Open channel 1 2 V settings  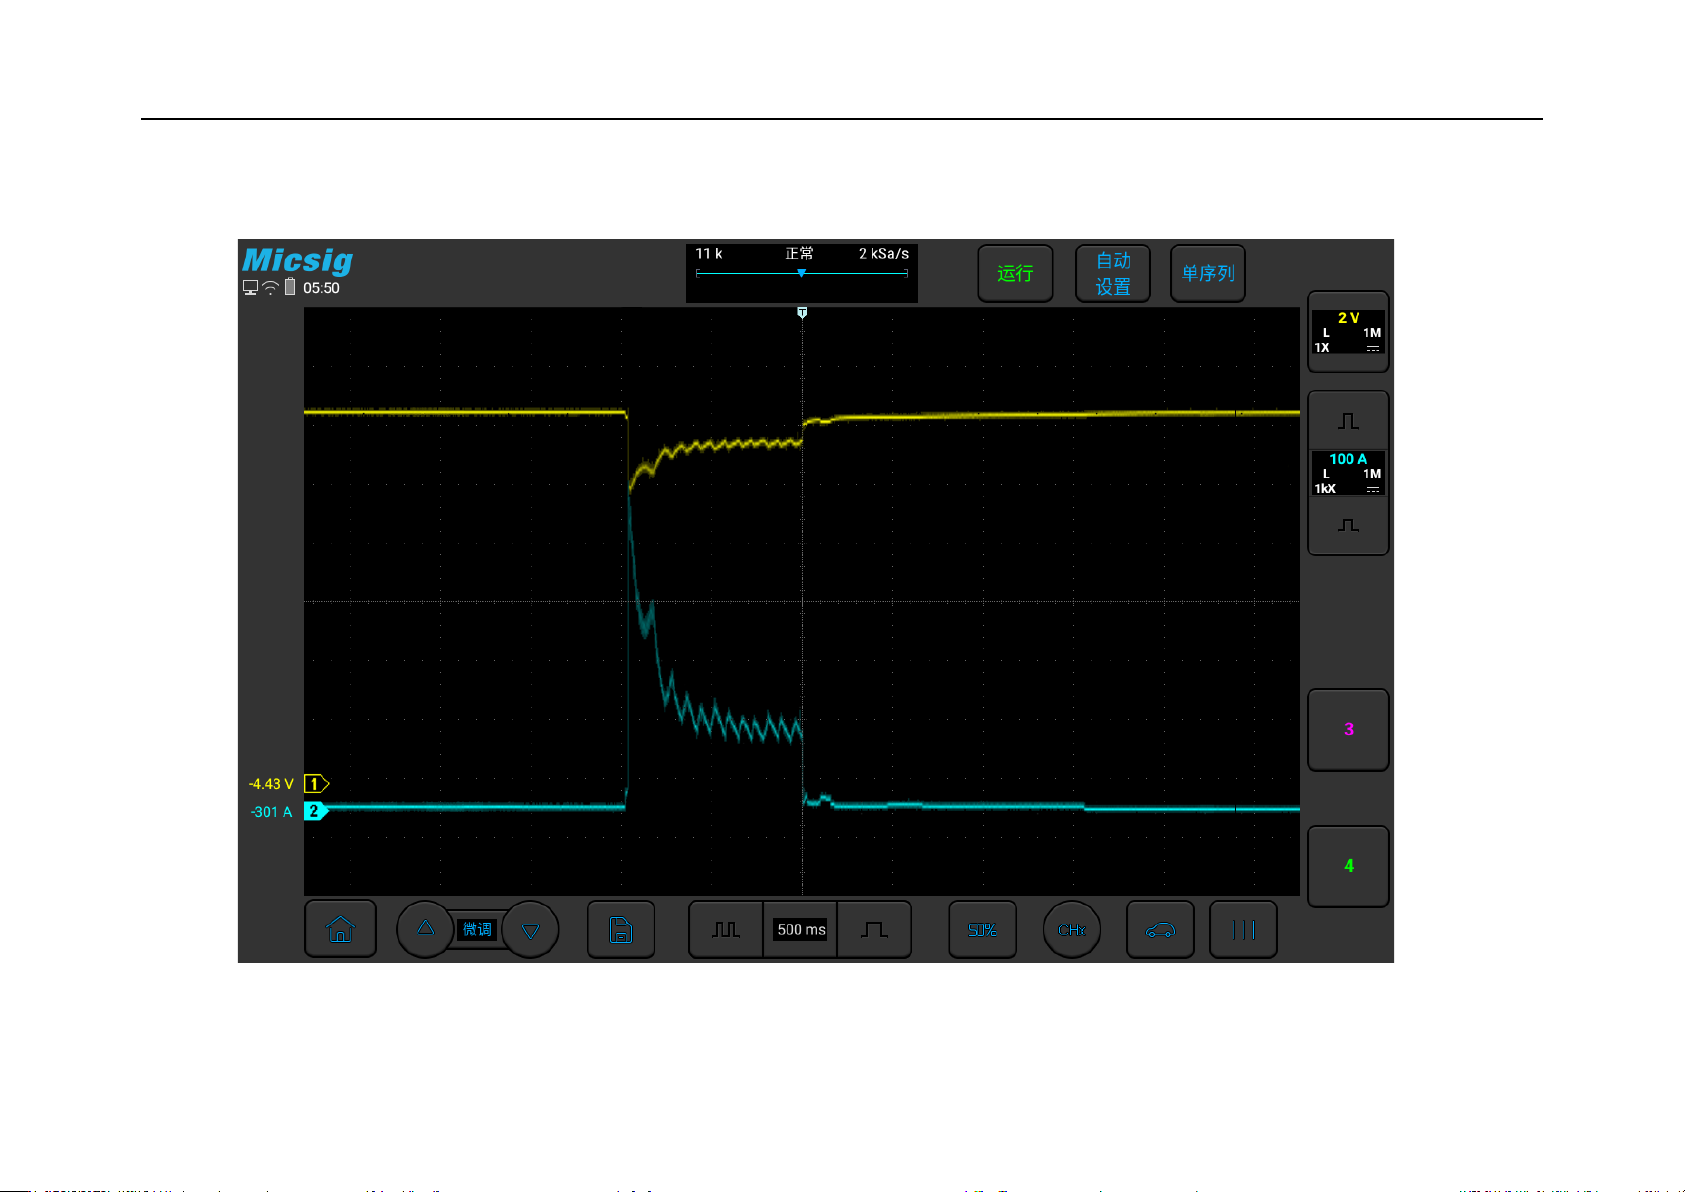[x=1348, y=332]
